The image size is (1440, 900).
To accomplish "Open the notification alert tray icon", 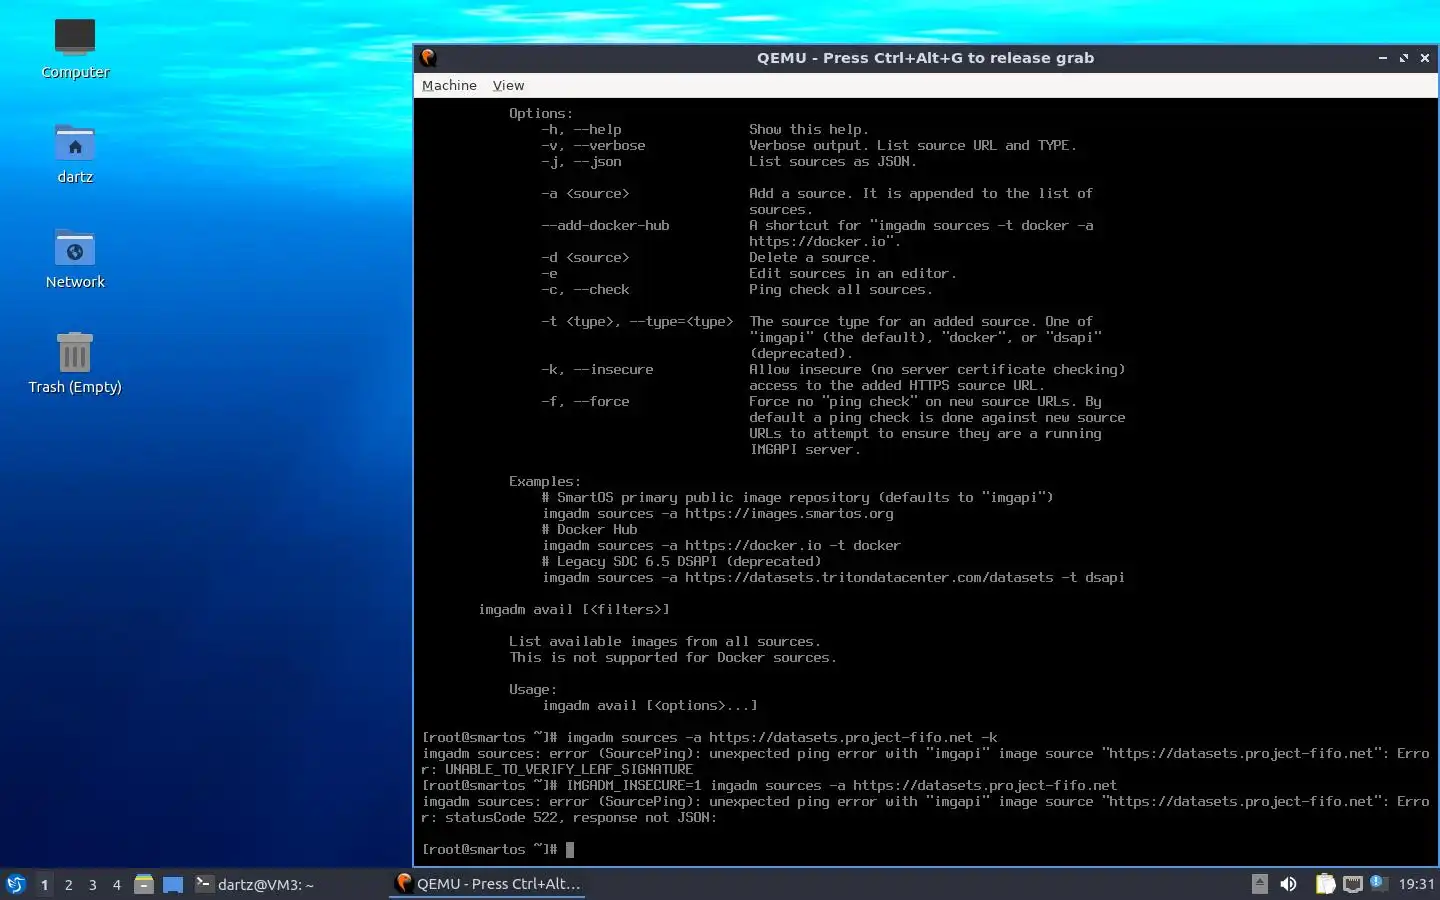I will point(1377,883).
